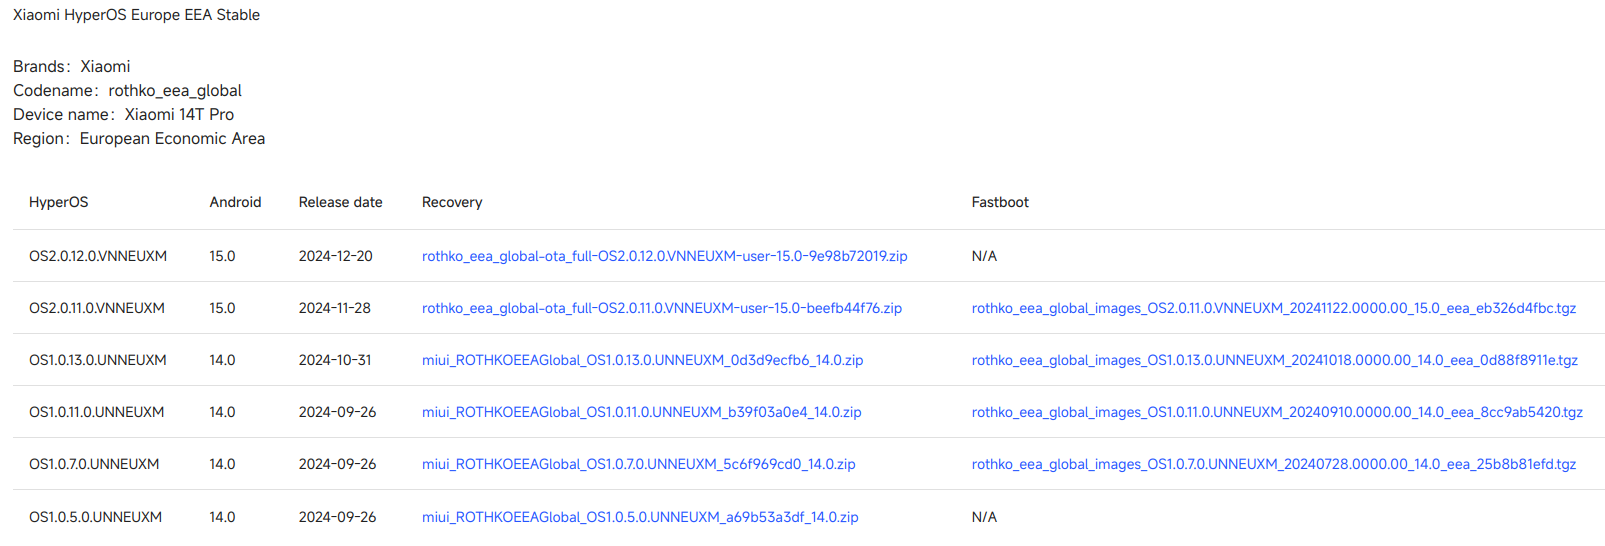
Task: Download the OS1.0.5.0 recovery zip file
Action: (x=640, y=517)
